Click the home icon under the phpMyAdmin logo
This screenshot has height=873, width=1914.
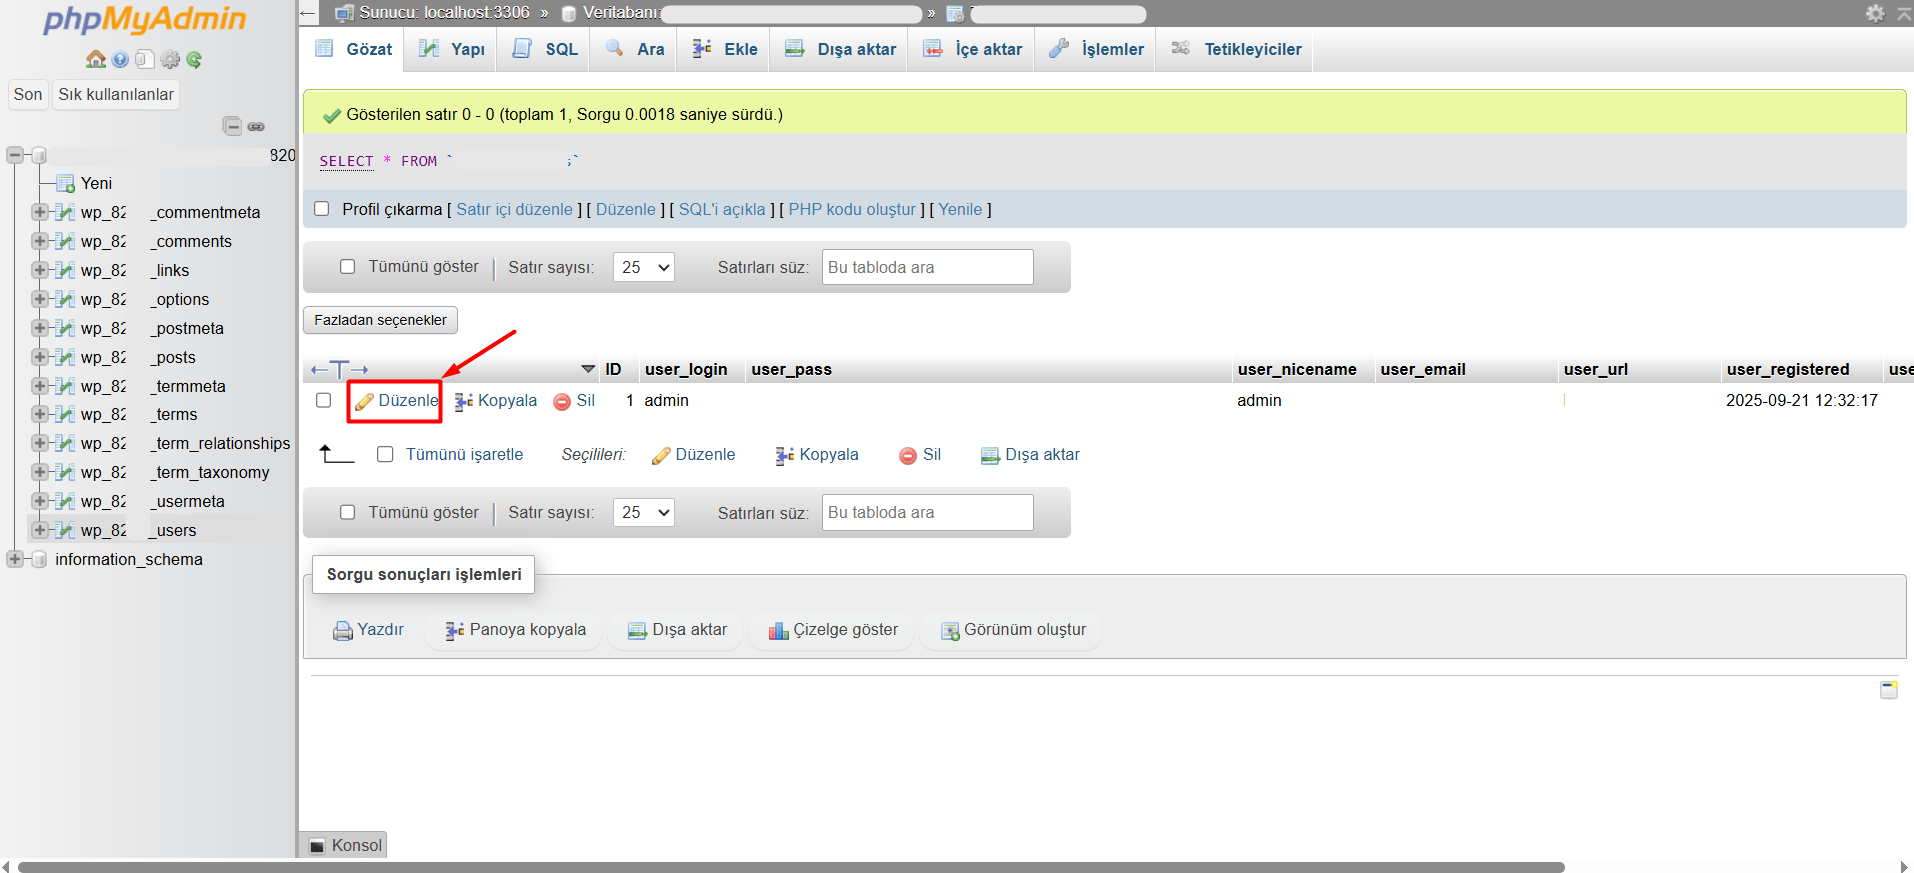coord(96,59)
